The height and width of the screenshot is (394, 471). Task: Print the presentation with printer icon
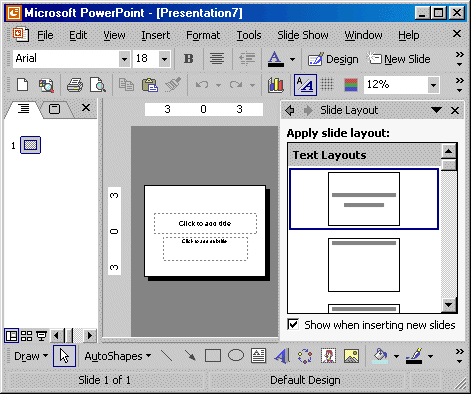pyautogui.click(x=75, y=85)
